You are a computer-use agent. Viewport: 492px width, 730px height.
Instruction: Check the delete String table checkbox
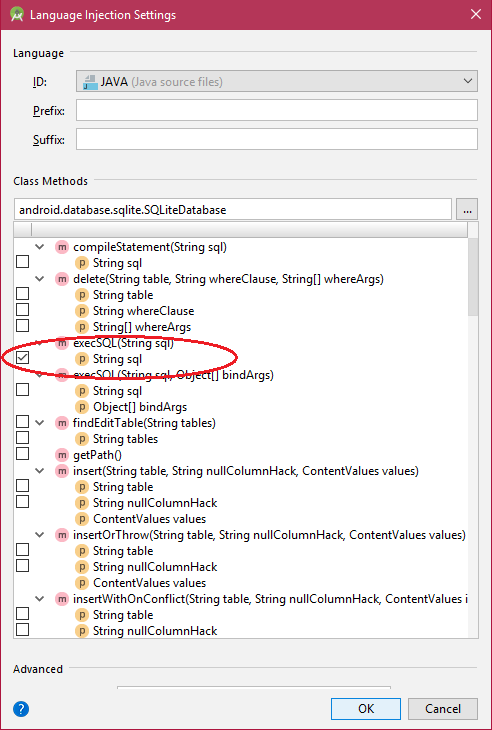[22, 294]
